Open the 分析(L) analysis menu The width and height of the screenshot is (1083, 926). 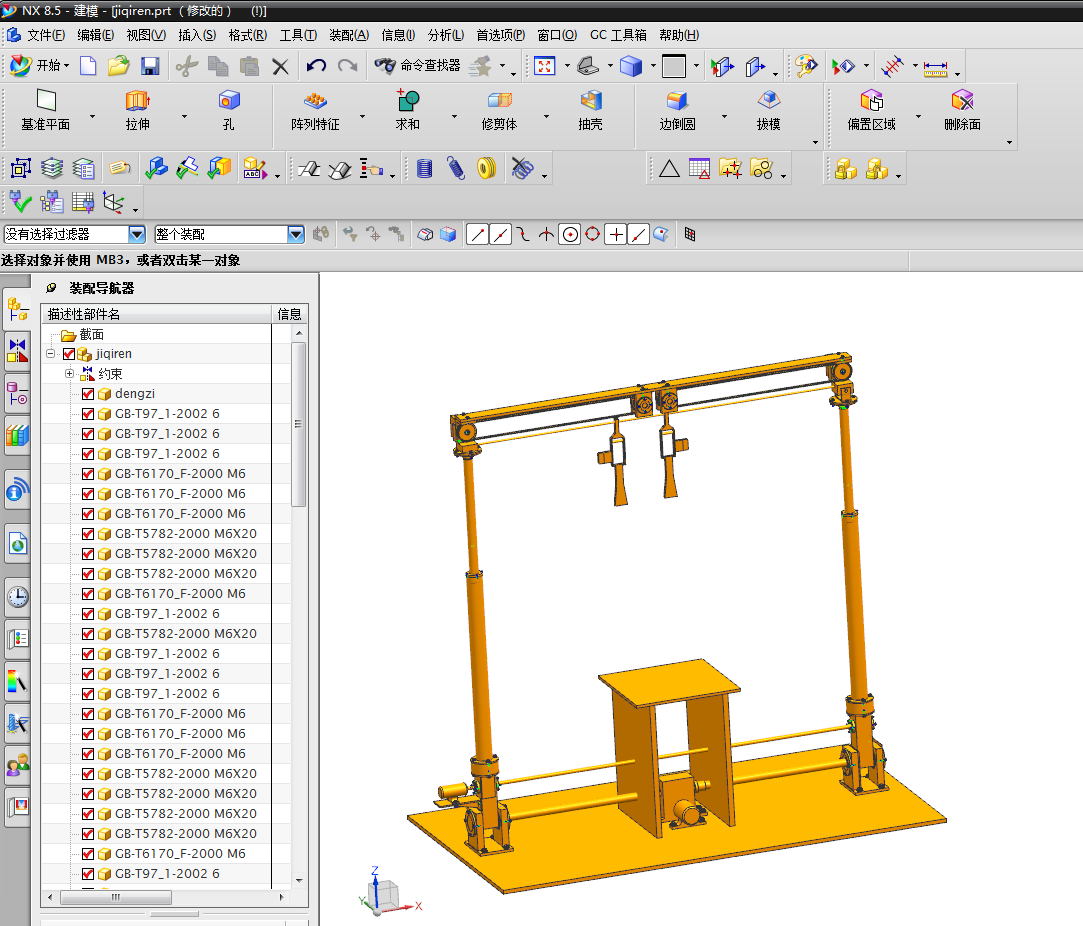pos(445,35)
